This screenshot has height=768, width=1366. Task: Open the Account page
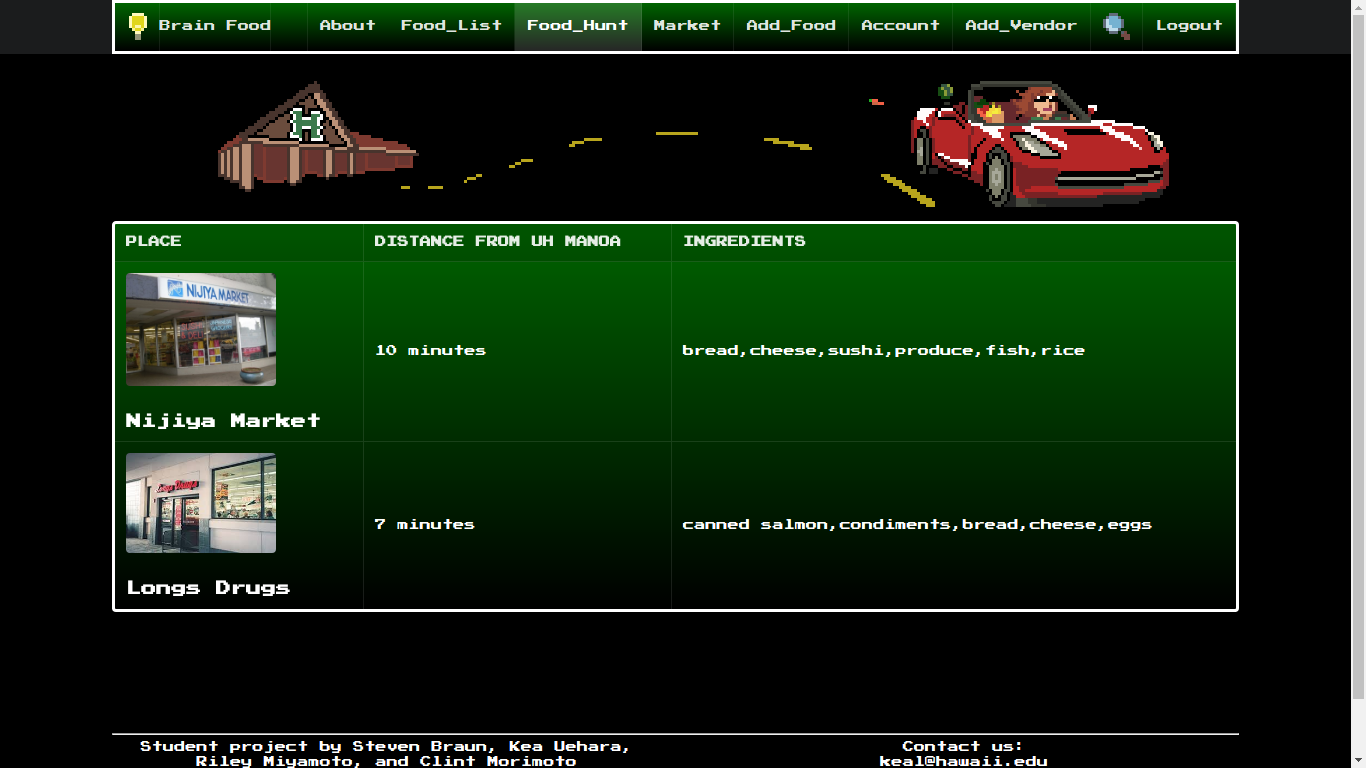point(900,26)
